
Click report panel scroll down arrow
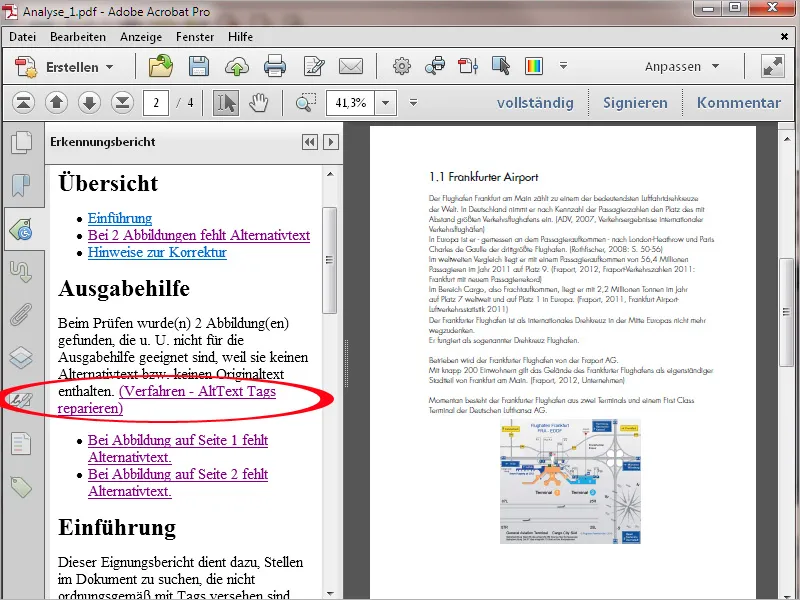[x=330, y=593]
